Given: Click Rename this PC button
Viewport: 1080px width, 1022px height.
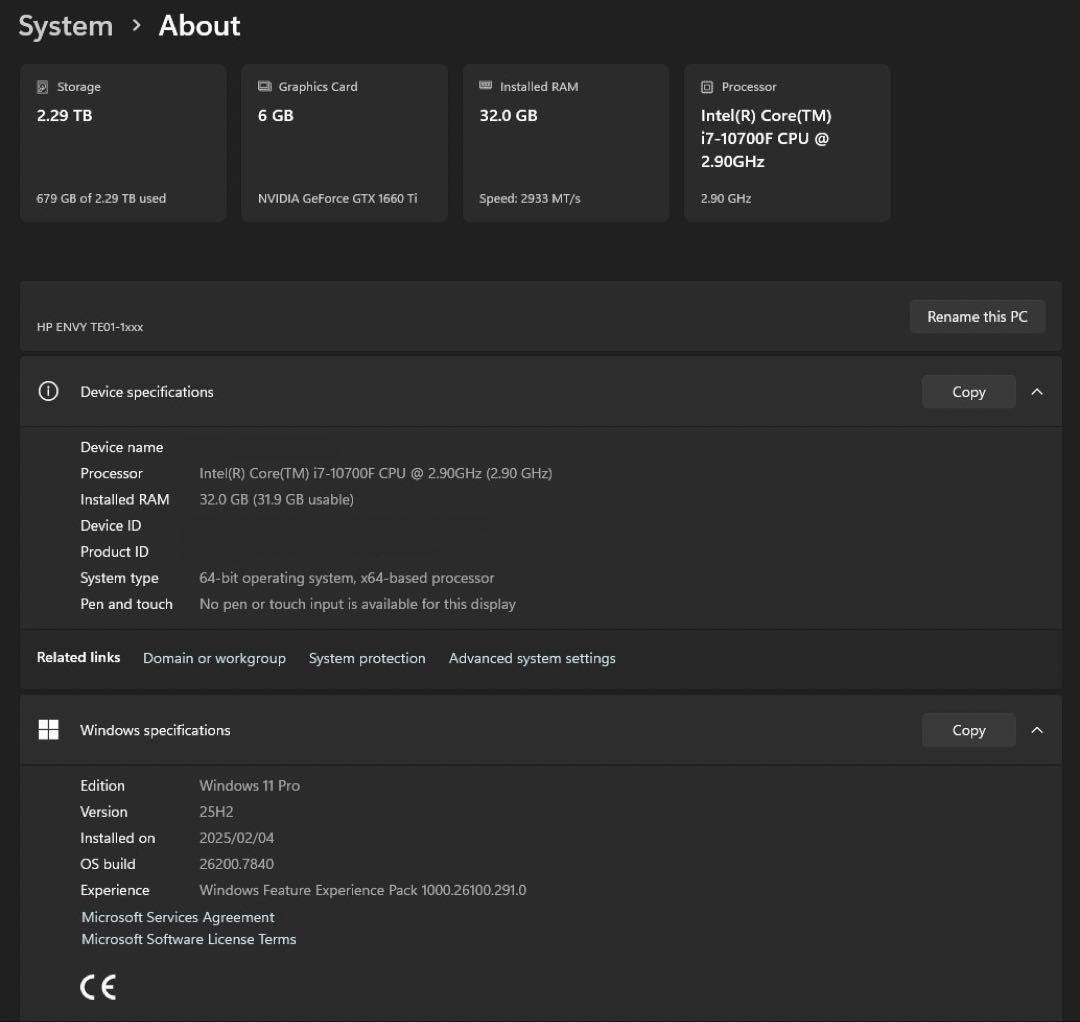Looking at the screenshot, I should click(x=977, y=317).
